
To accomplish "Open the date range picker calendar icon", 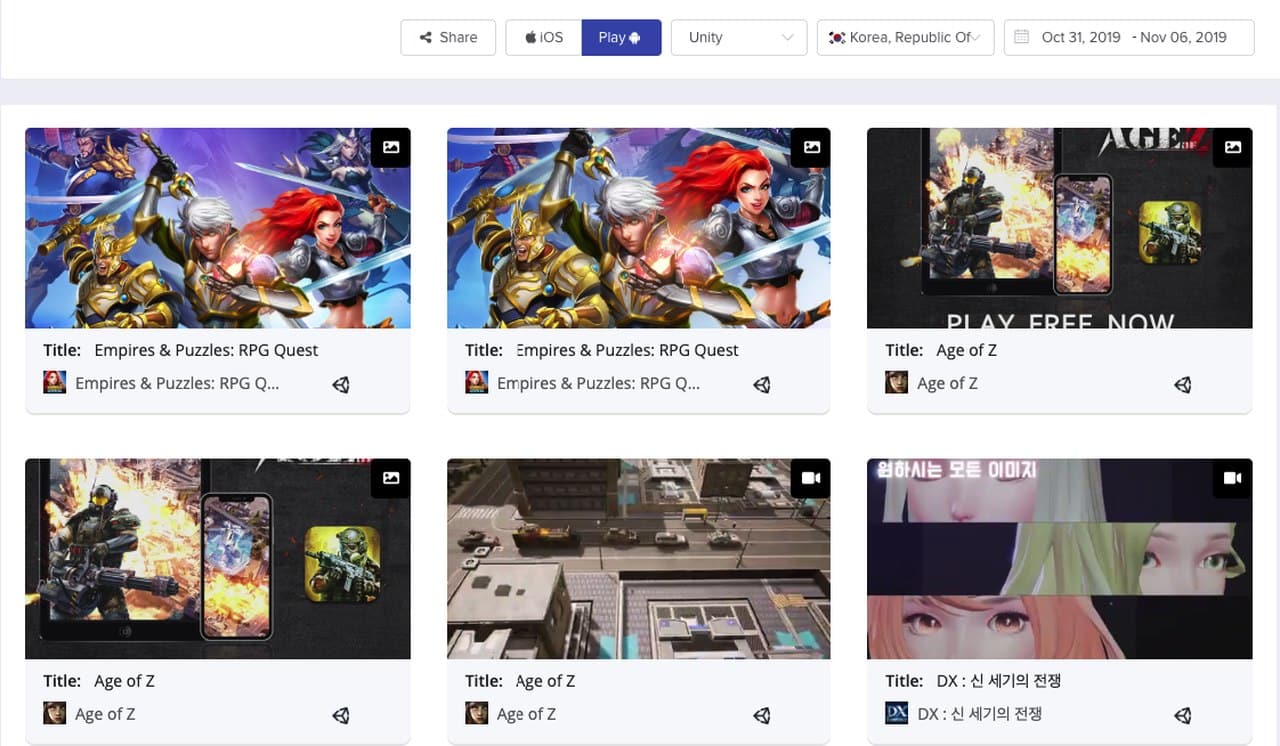I will [1021, 37].
